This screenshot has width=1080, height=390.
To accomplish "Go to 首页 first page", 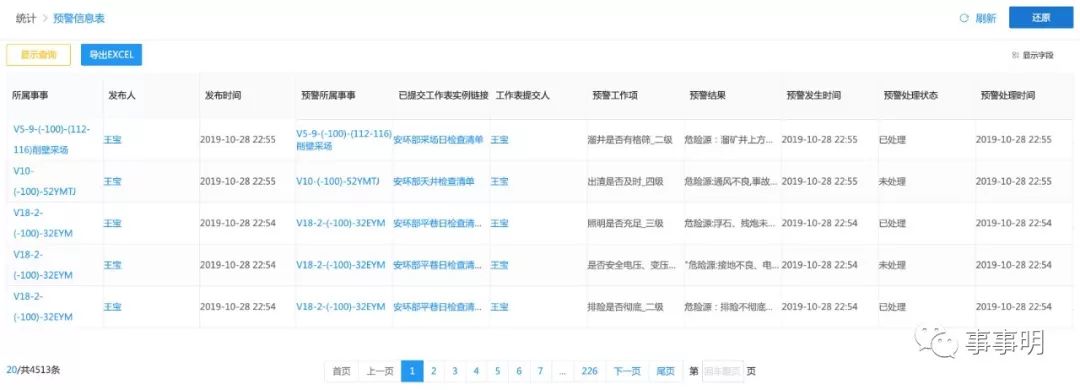I will coord(341,371).
